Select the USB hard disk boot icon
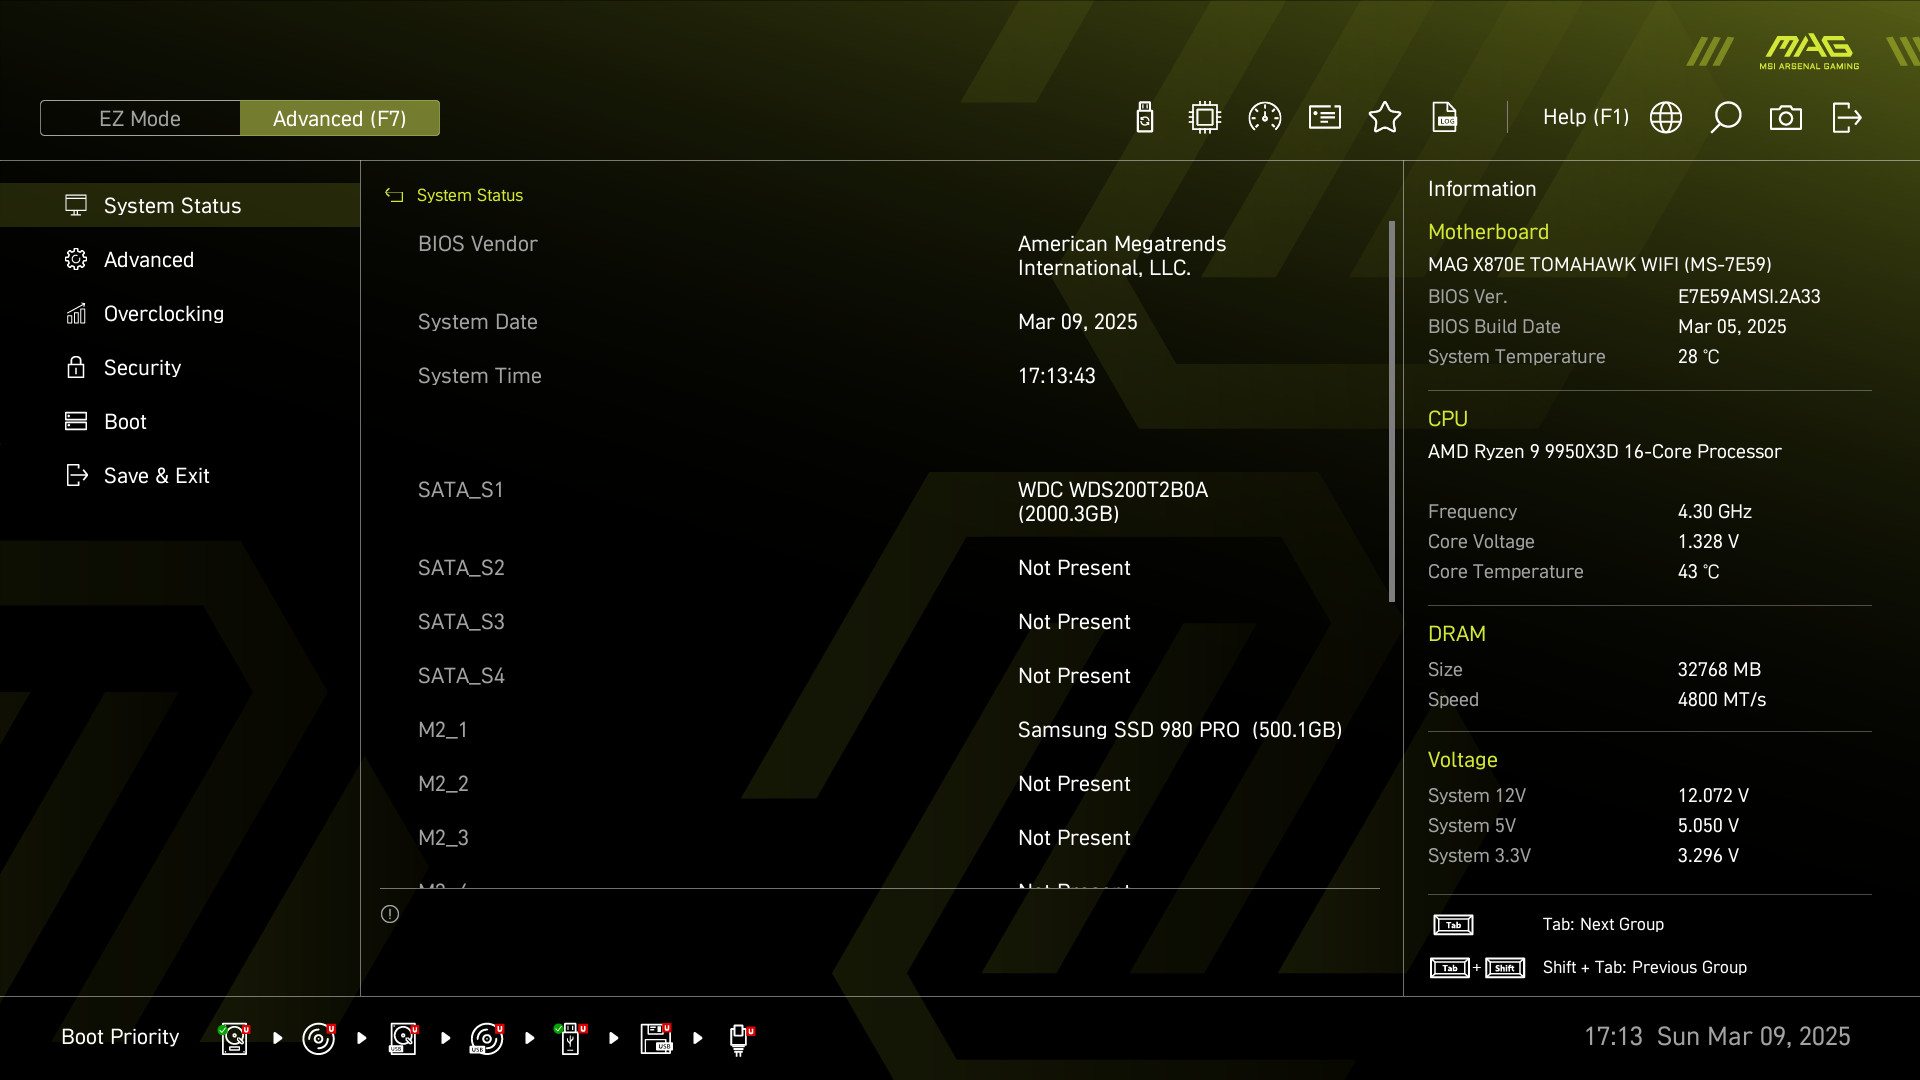Image resolution: width=1920 pixels, height=1080 pixels. click(x=403, y=1038)
